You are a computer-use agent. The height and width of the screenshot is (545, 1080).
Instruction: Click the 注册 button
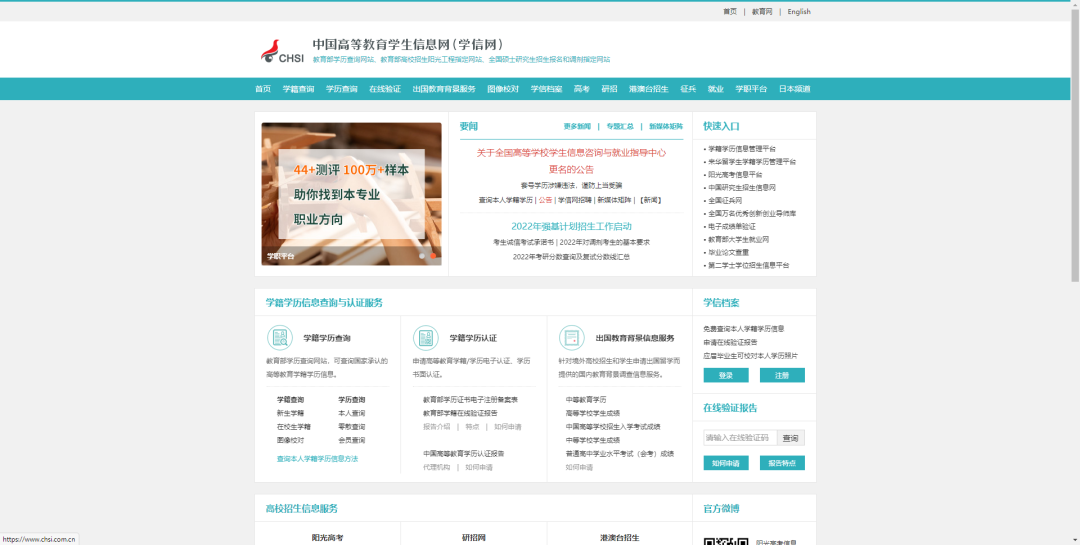pyautogui.click(x=782, y=376)
